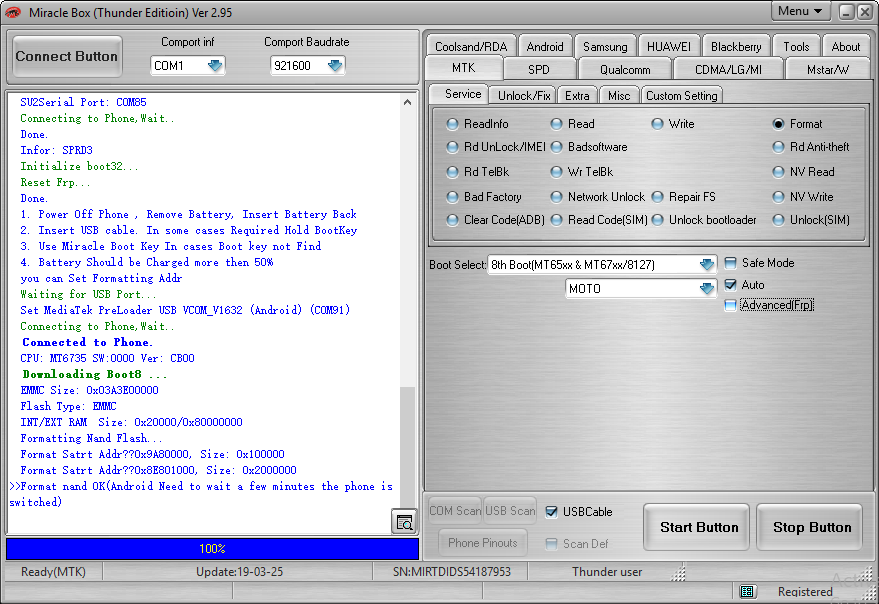The width and height of the screenshot is (879, 604).
Task: Switch to the Qualcomm tab
Action: click(625, 70)
